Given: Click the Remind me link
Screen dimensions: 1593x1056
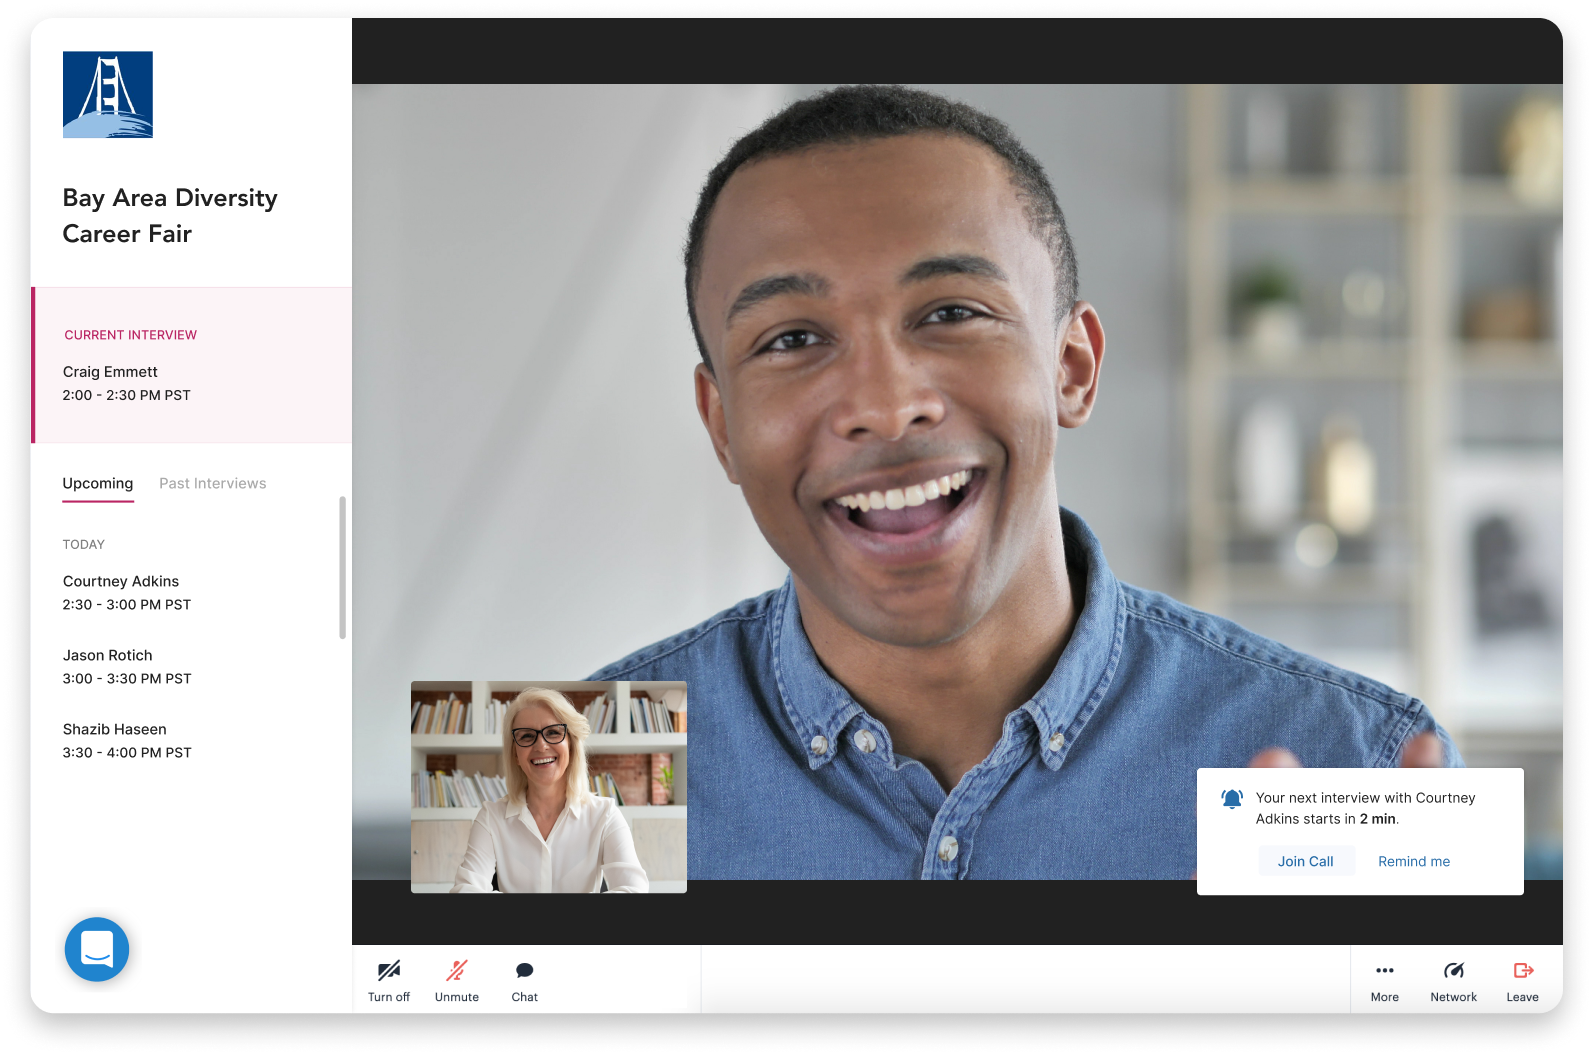Looking at the screenshot, I should click(1413, 861).
